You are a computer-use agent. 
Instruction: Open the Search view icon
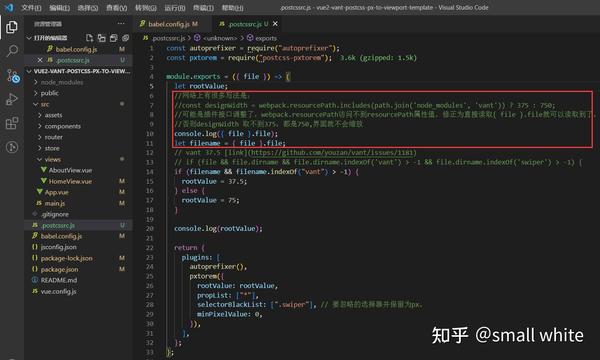(12, 50)
